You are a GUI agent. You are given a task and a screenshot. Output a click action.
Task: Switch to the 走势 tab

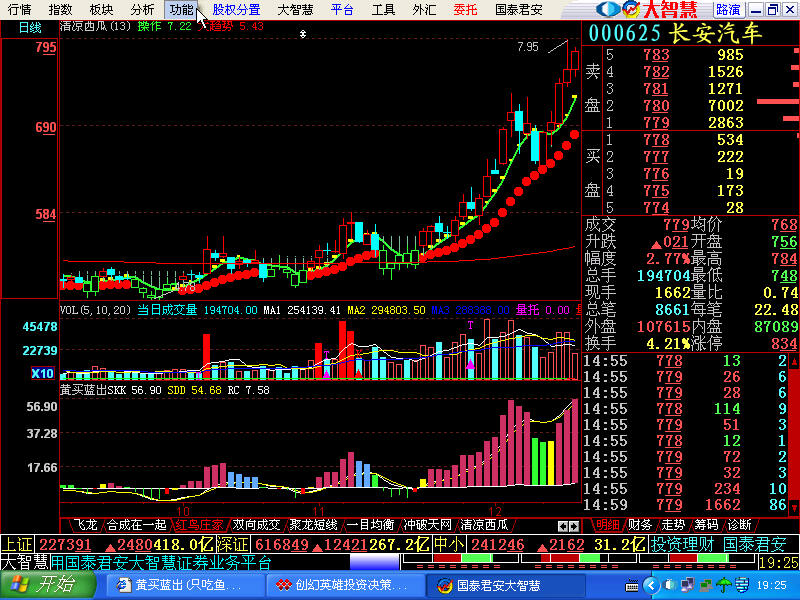click(x=673, y=525)
